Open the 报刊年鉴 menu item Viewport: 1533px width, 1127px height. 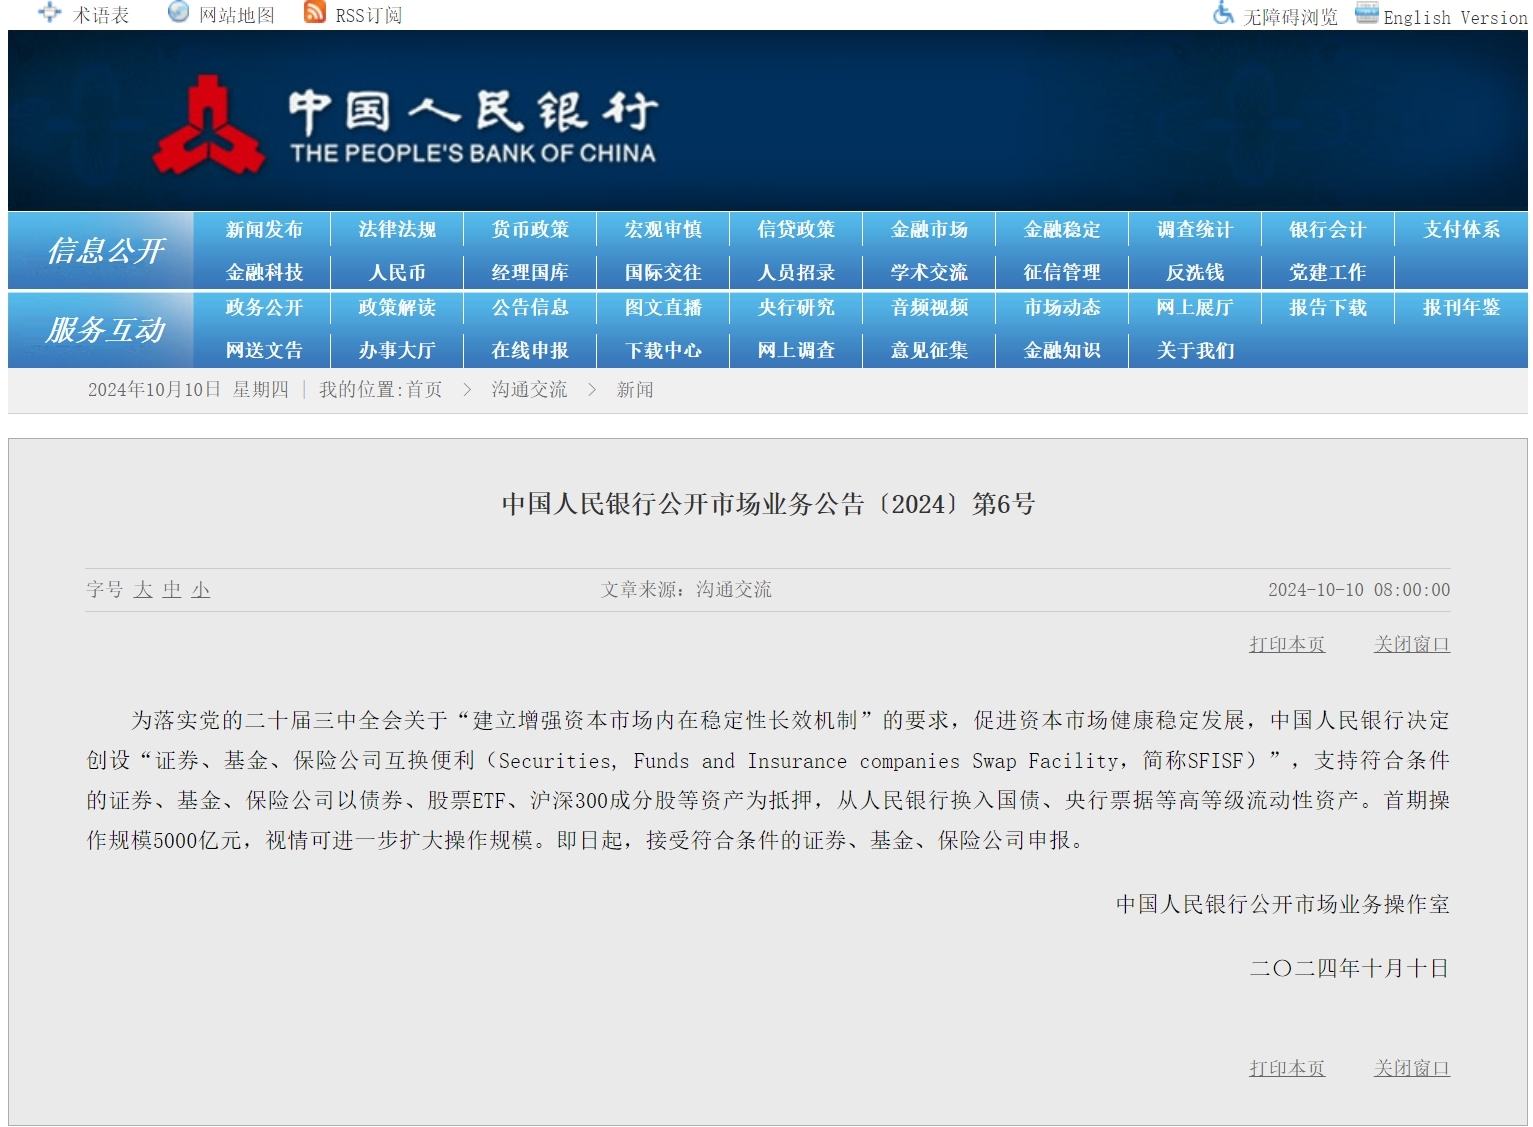point(1461,307)
